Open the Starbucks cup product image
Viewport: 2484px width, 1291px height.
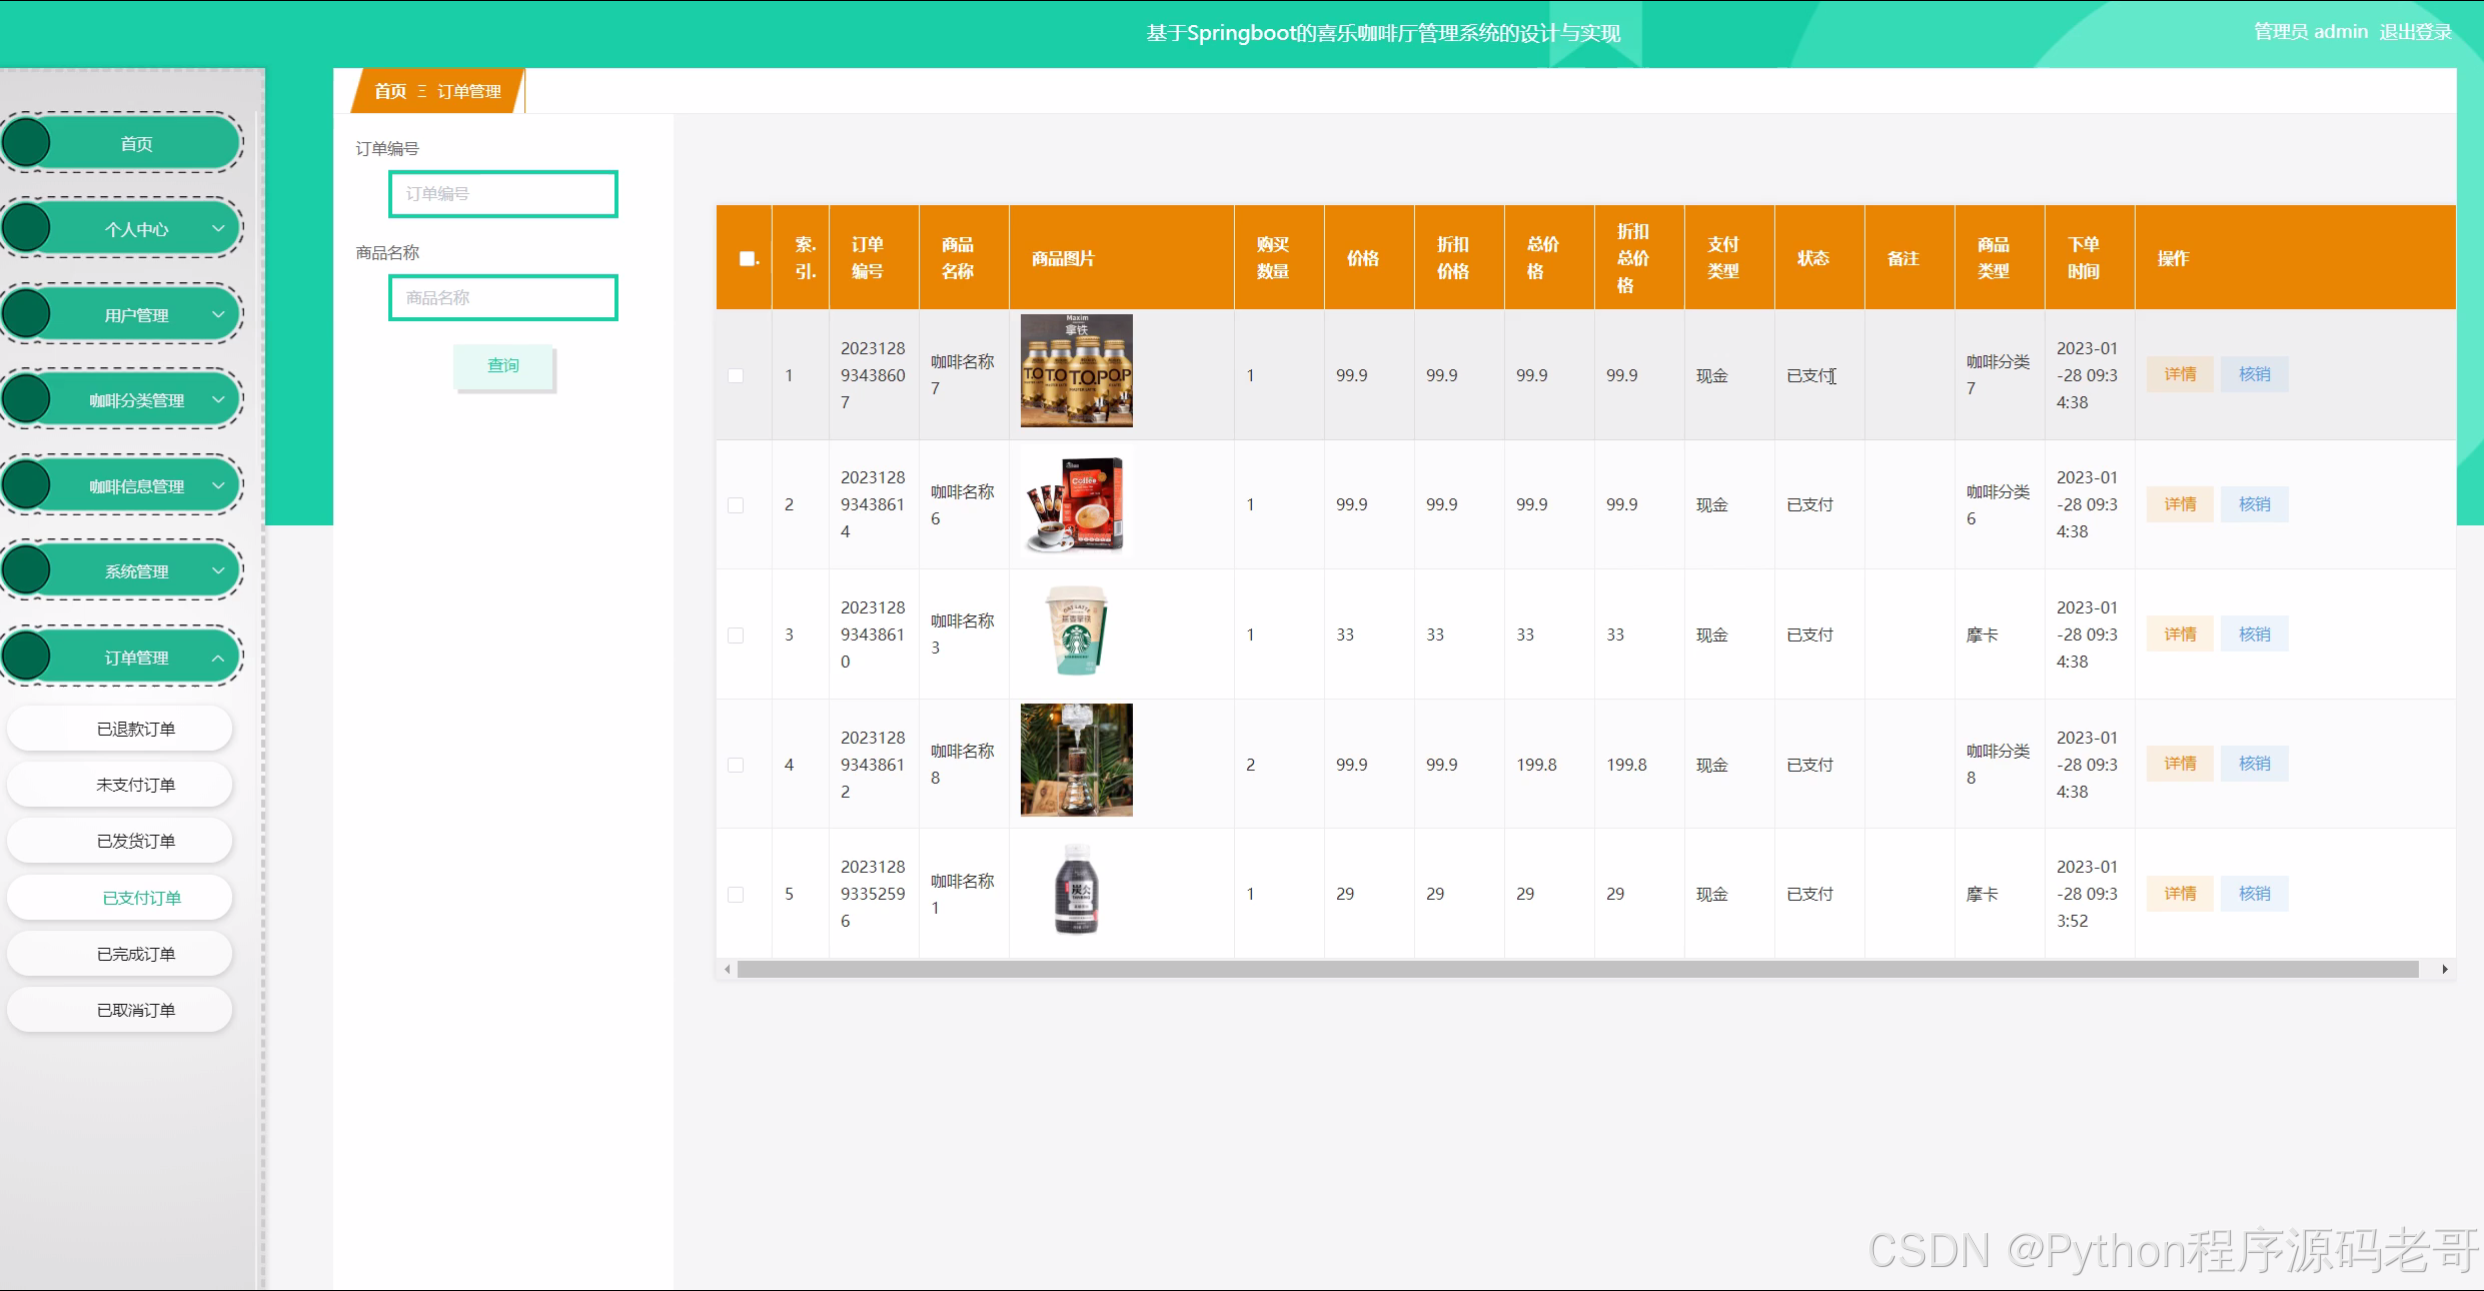coord(1076,631)
